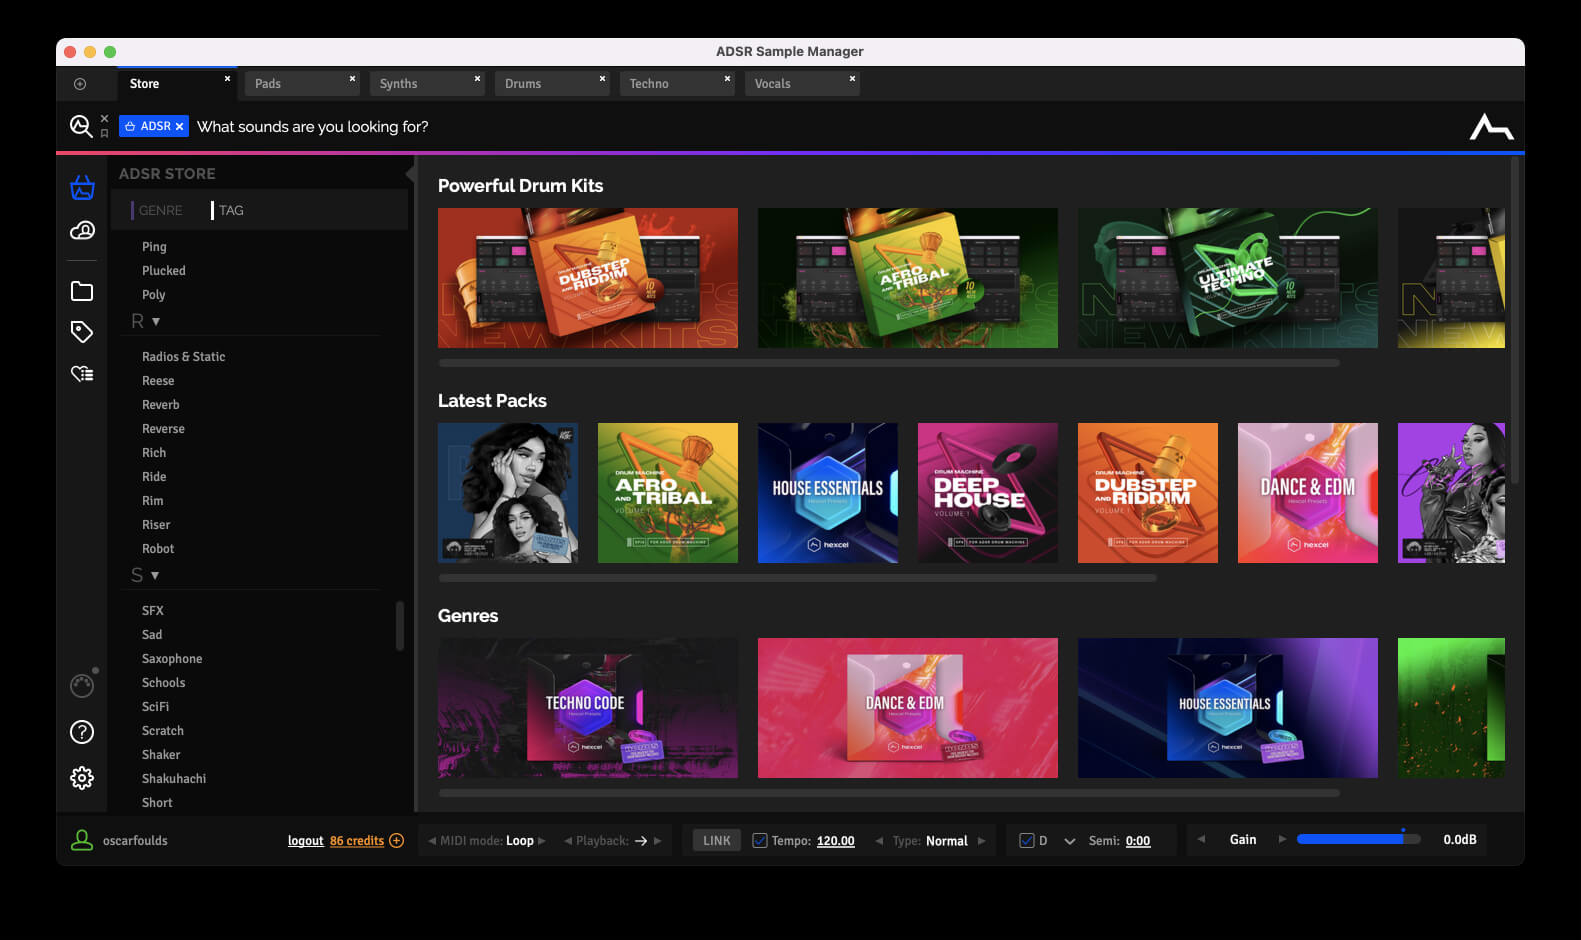Open the dropdown chevron next to D
This screenshot has width=1581, height=940.
pyautogui.click(x=1069, y=841)
